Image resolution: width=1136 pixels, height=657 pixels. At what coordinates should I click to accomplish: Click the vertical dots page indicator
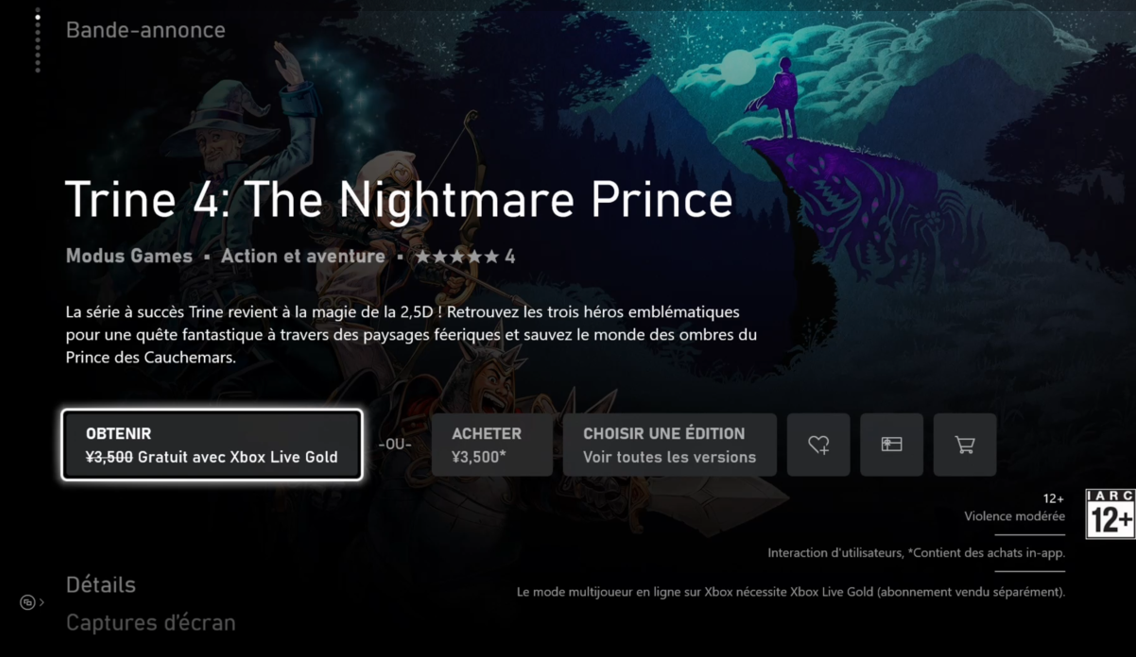click(x=38, y=41)
